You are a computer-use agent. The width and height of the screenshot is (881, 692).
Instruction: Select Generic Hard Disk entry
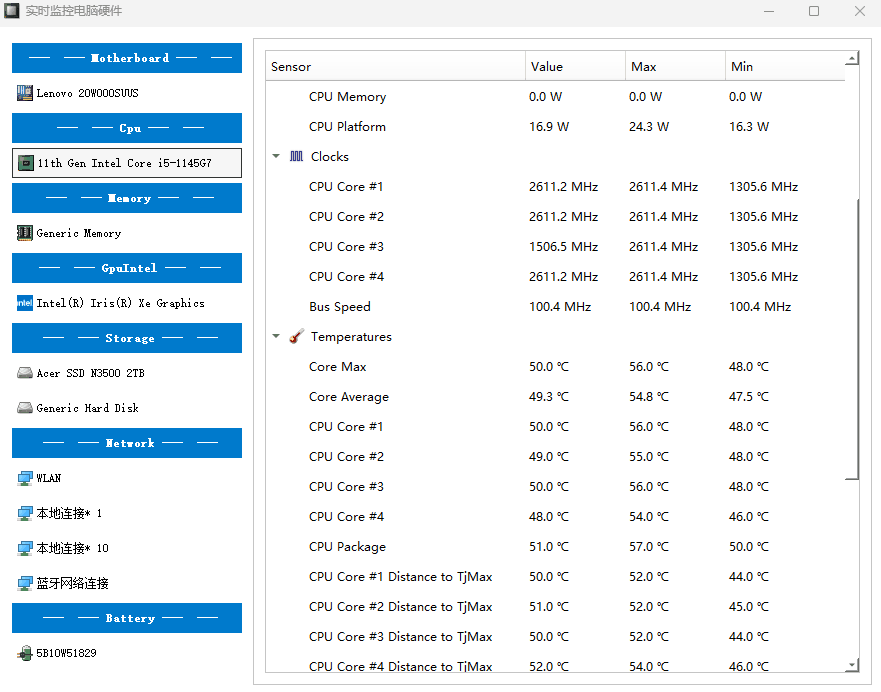pos(127,408)
